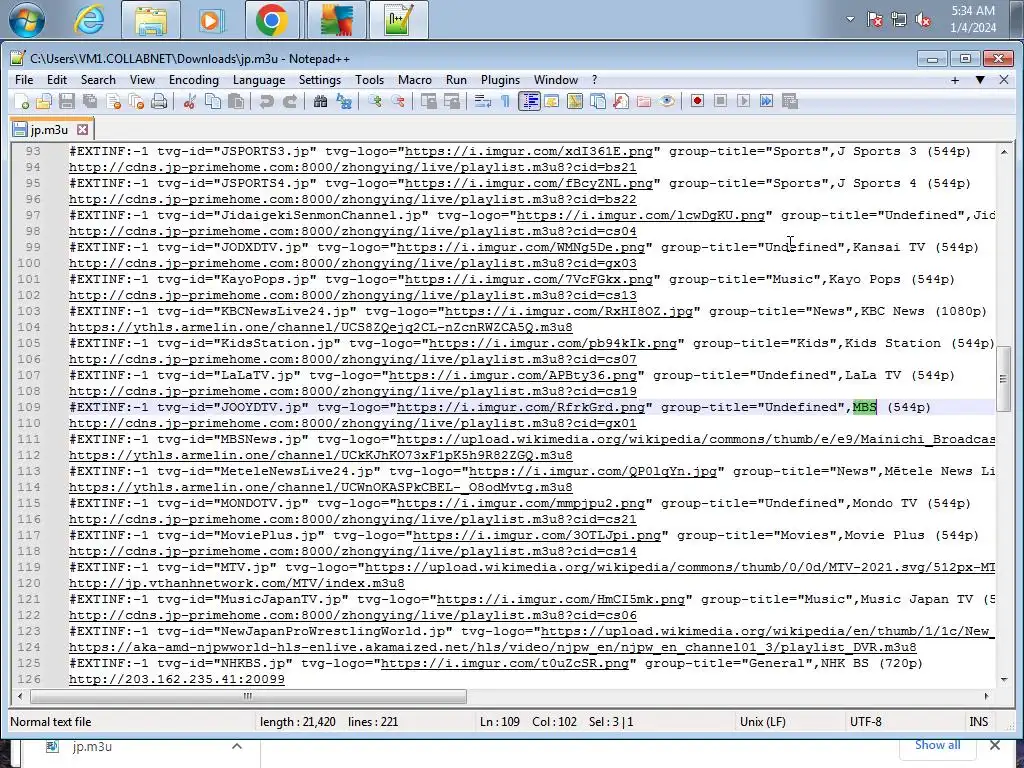Click the horizontal scrollbar thumb
This screenshot has height=768, width=1024.
click(x=248, y=696)
